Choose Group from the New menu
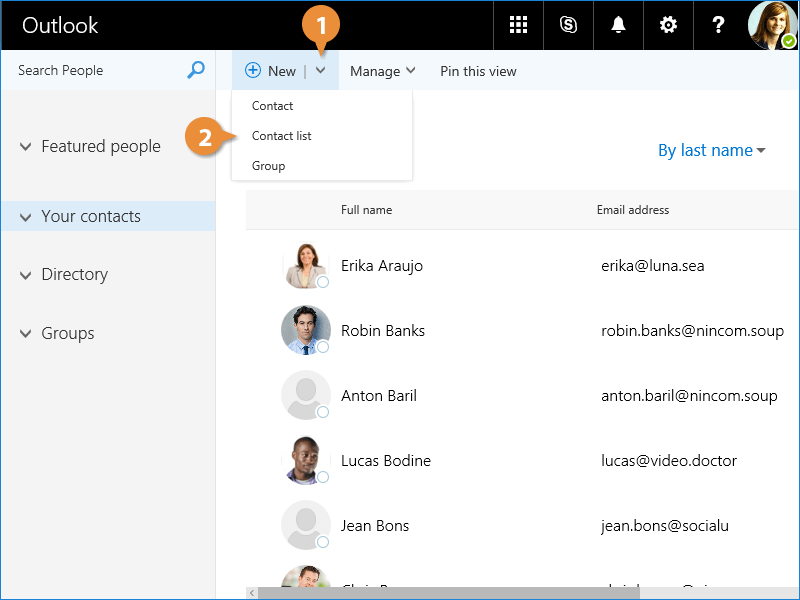 click(268, 166)
